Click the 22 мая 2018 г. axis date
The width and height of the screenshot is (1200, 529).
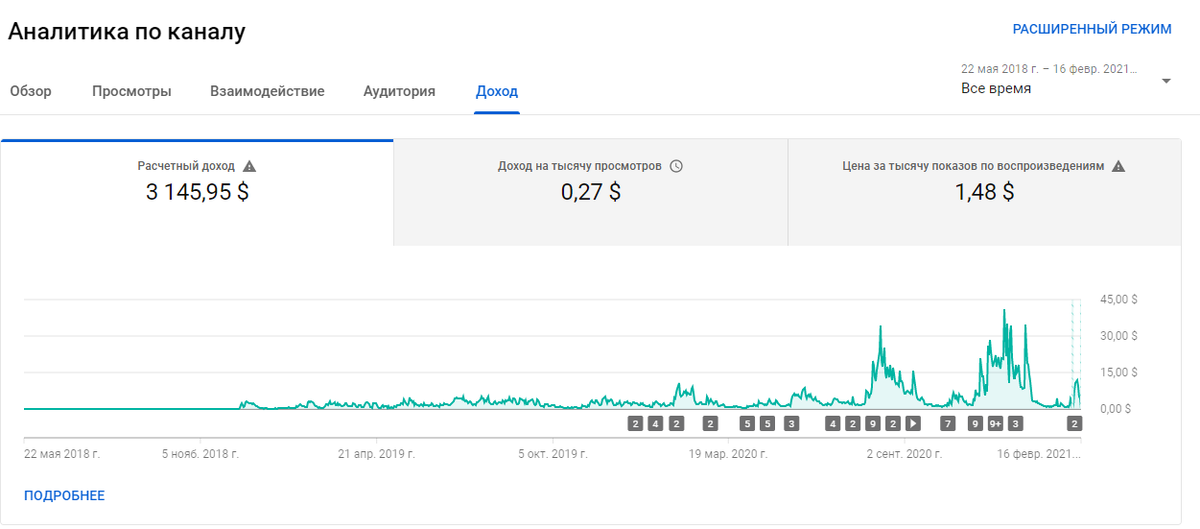(62, 453)
